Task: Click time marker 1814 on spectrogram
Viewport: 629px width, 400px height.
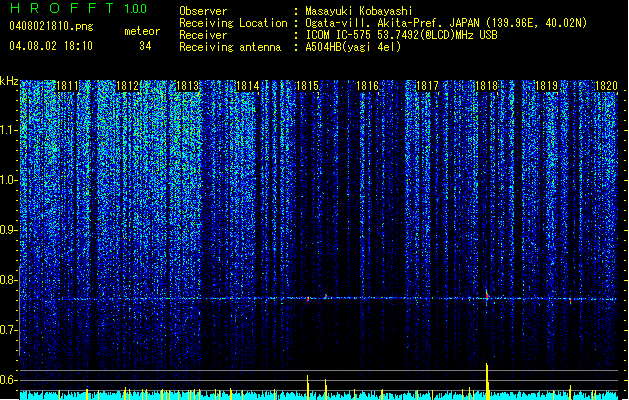Action: 248,86
